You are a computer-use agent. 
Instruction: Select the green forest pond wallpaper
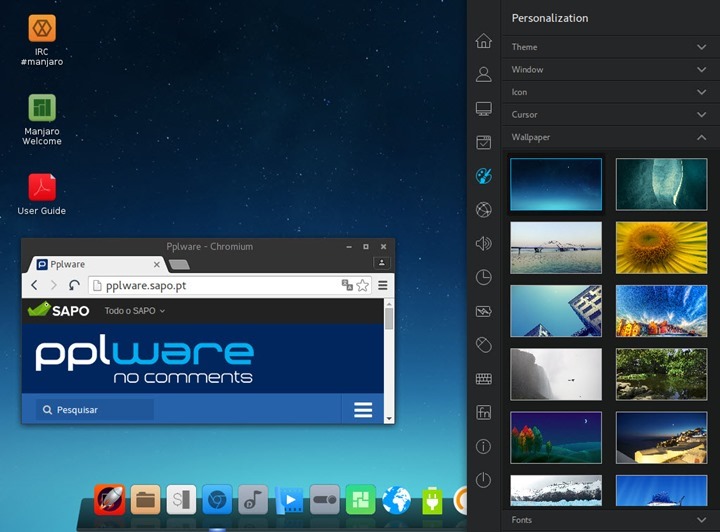pyautogui.click(x=661, y=374)
